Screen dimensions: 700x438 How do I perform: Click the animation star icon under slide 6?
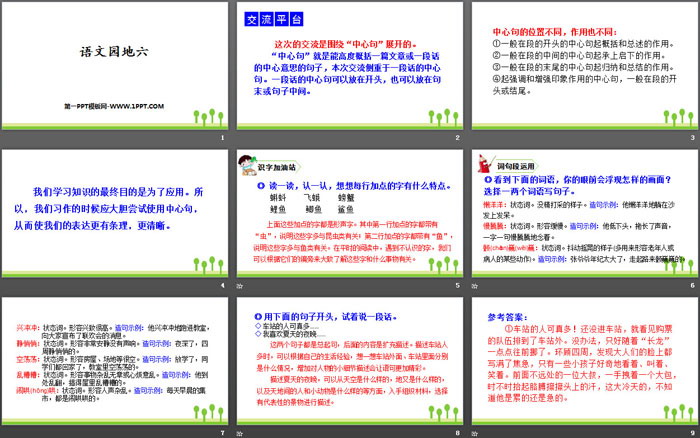(x=475, y=286)
